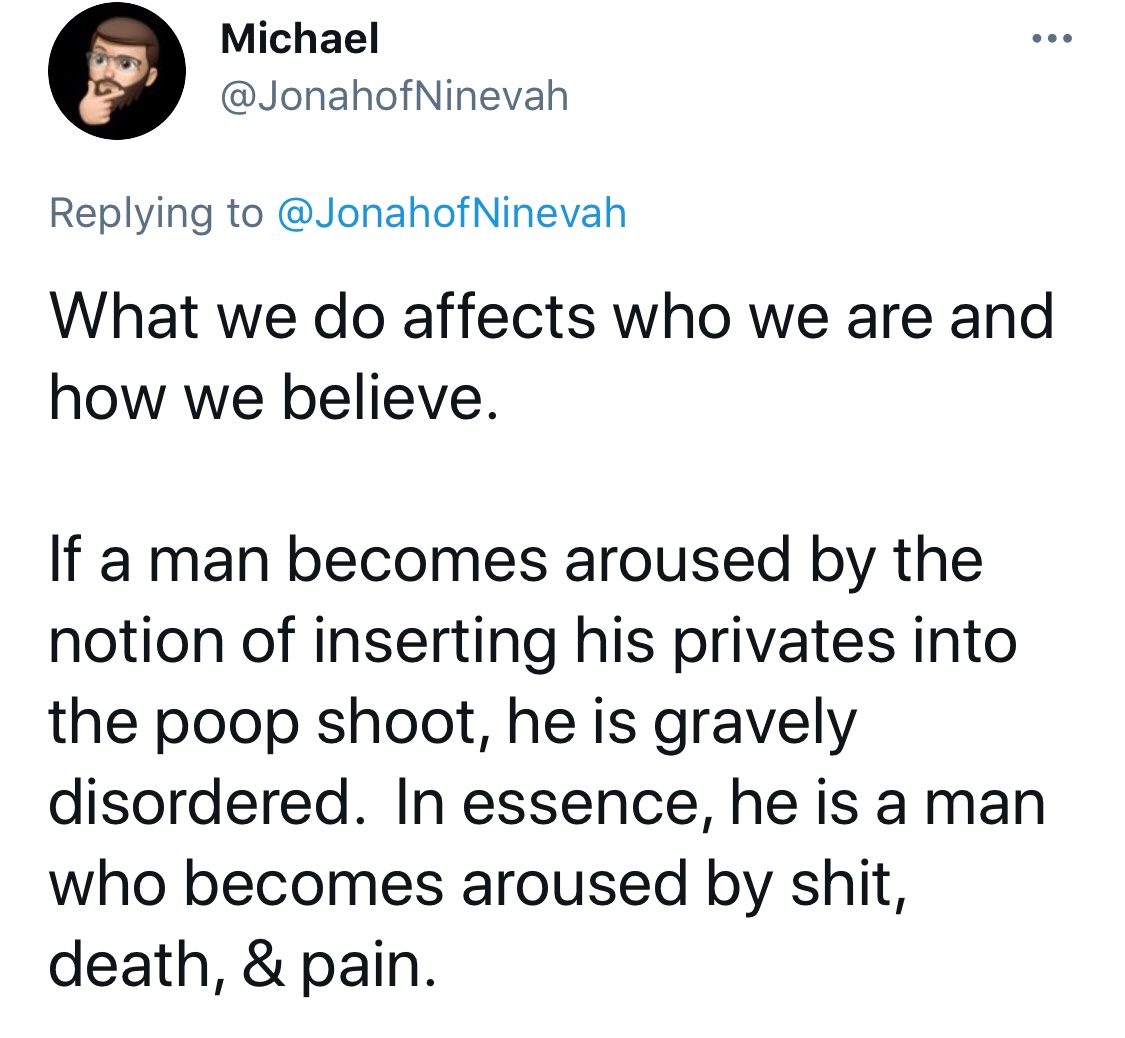Click the line "how we believe."

[273, 397]
